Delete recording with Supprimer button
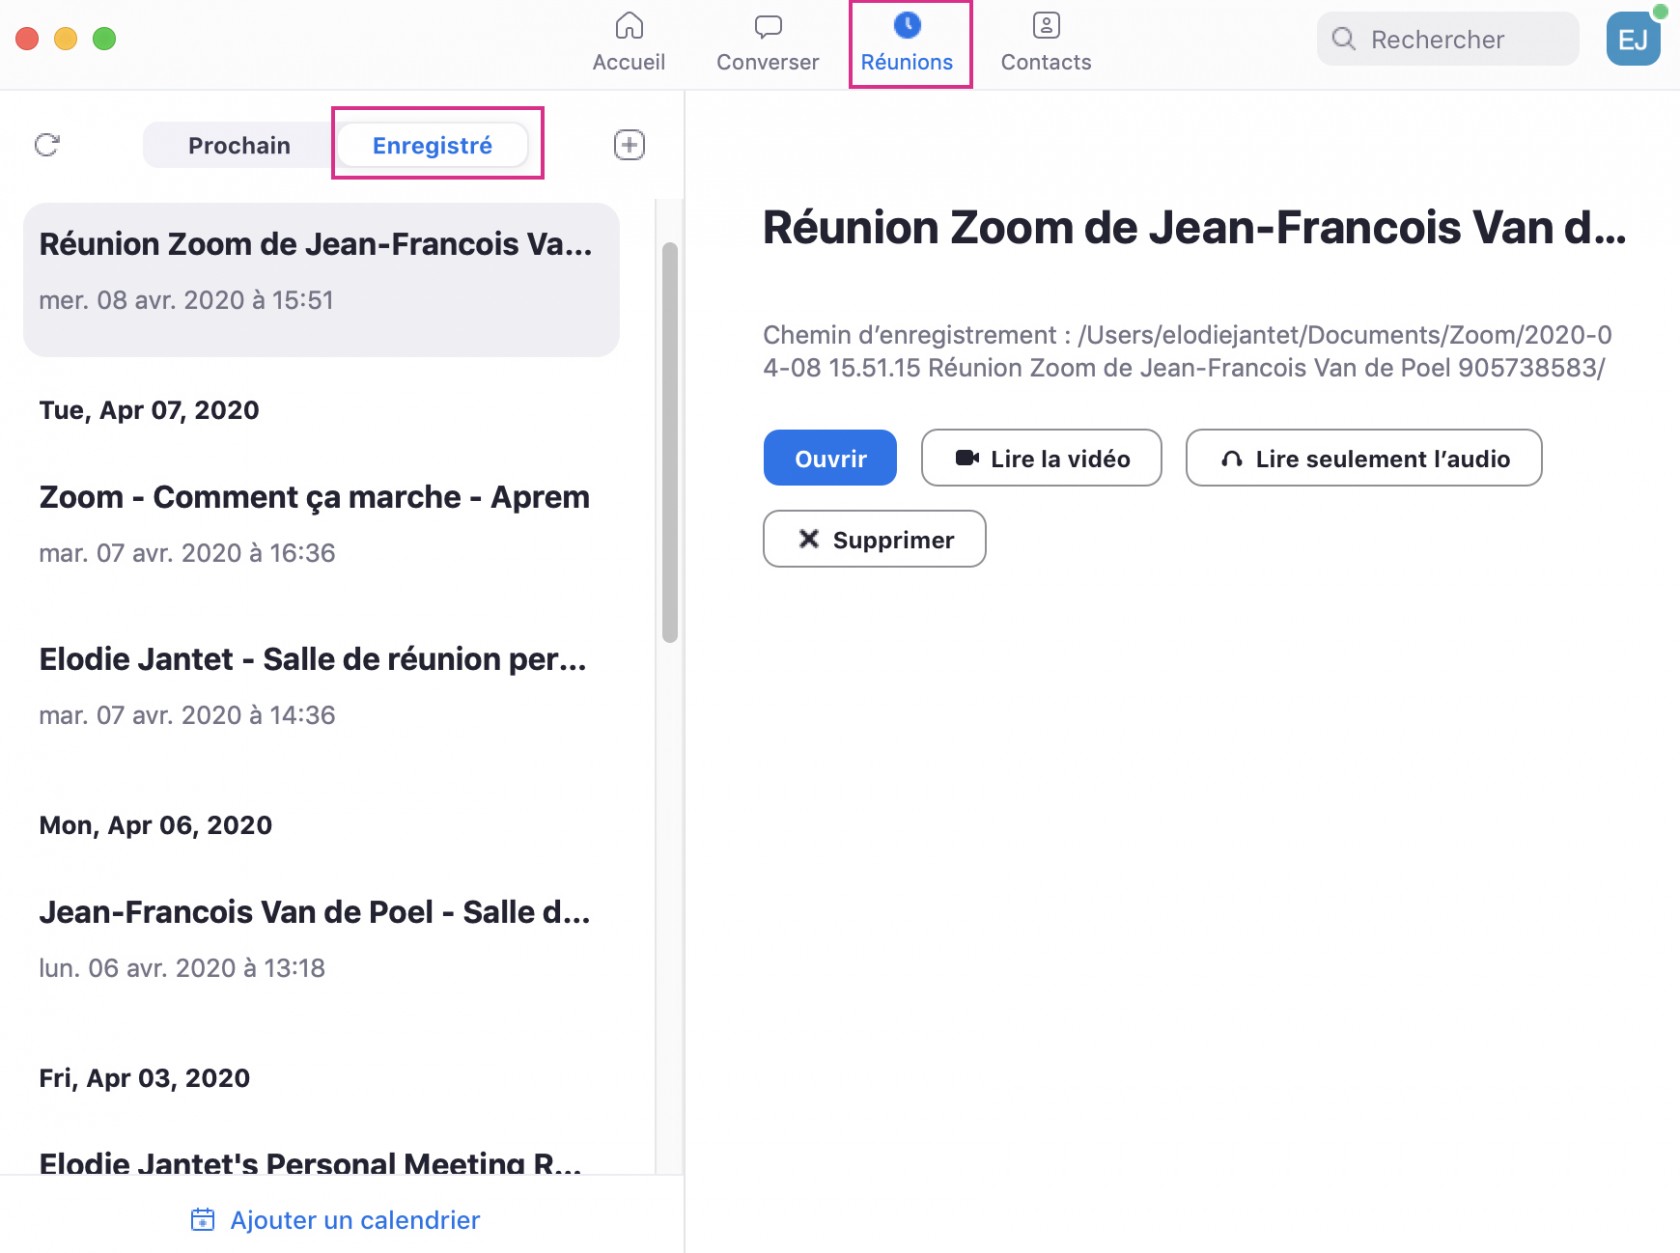Viewport: 1680px width, 1253px height. (874, 539)
